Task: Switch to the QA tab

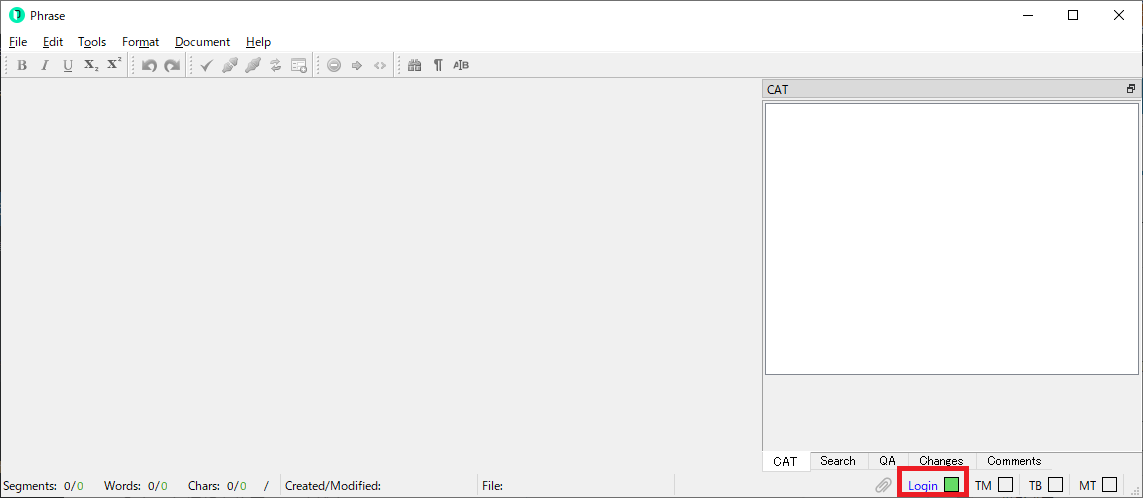Action: [x=887, y=461]
